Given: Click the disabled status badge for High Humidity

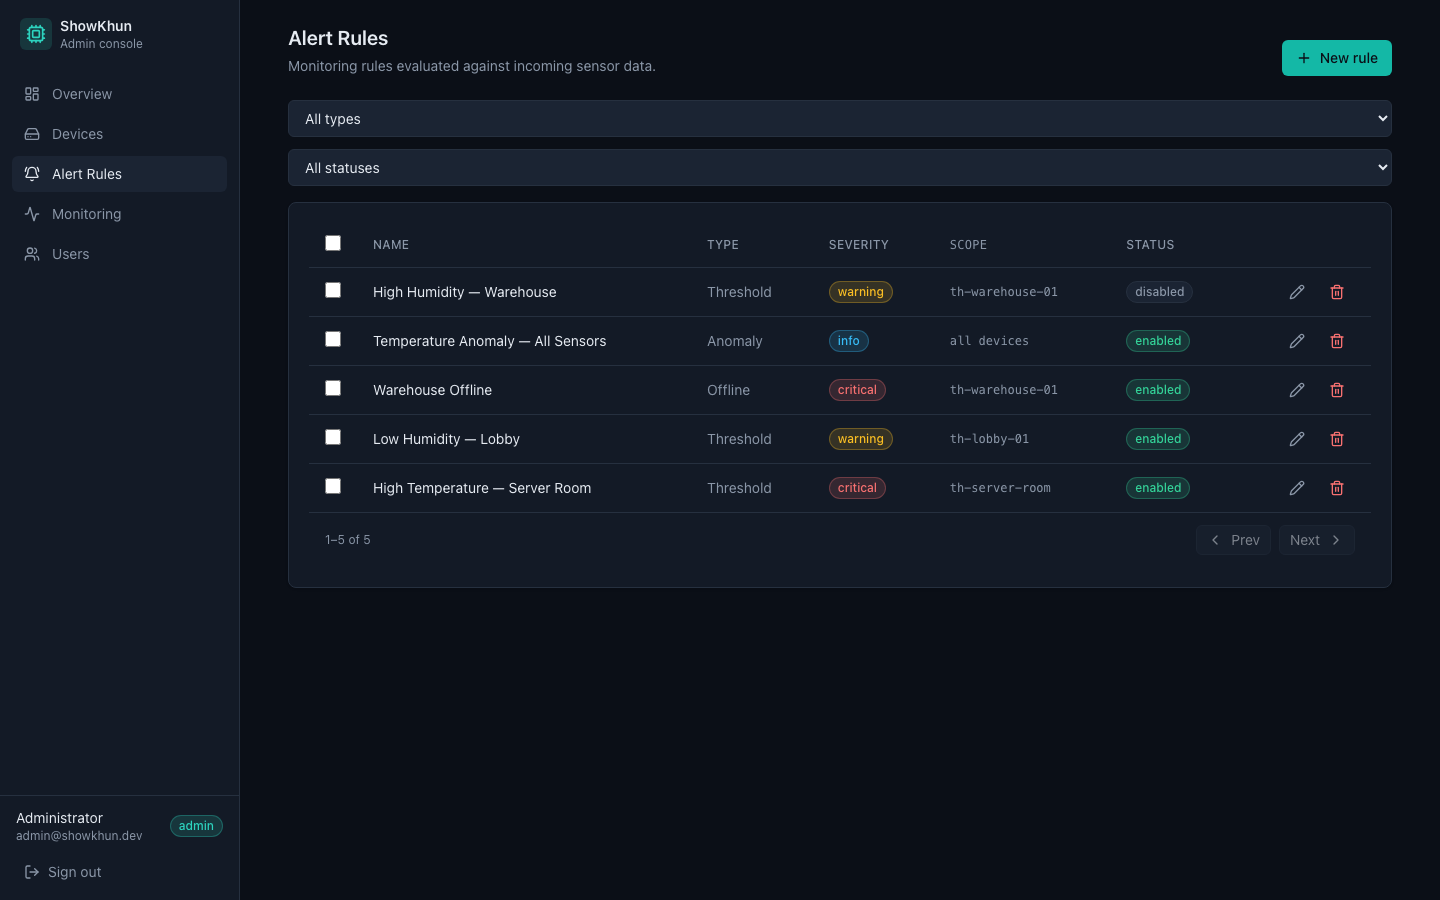Looking at the screenshot, I should (1160, 292).
